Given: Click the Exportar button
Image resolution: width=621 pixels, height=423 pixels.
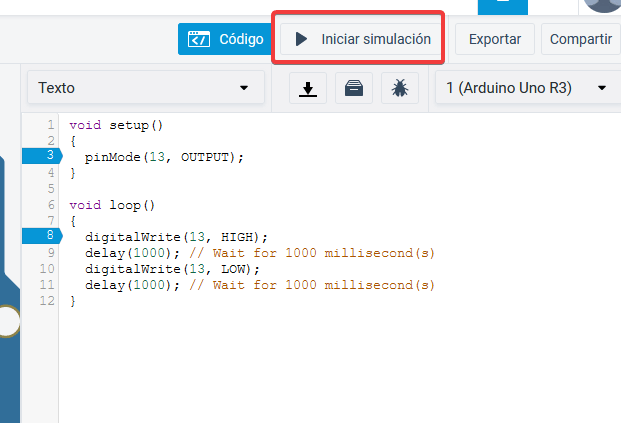Looking at the screenshot, I should 495,39.
